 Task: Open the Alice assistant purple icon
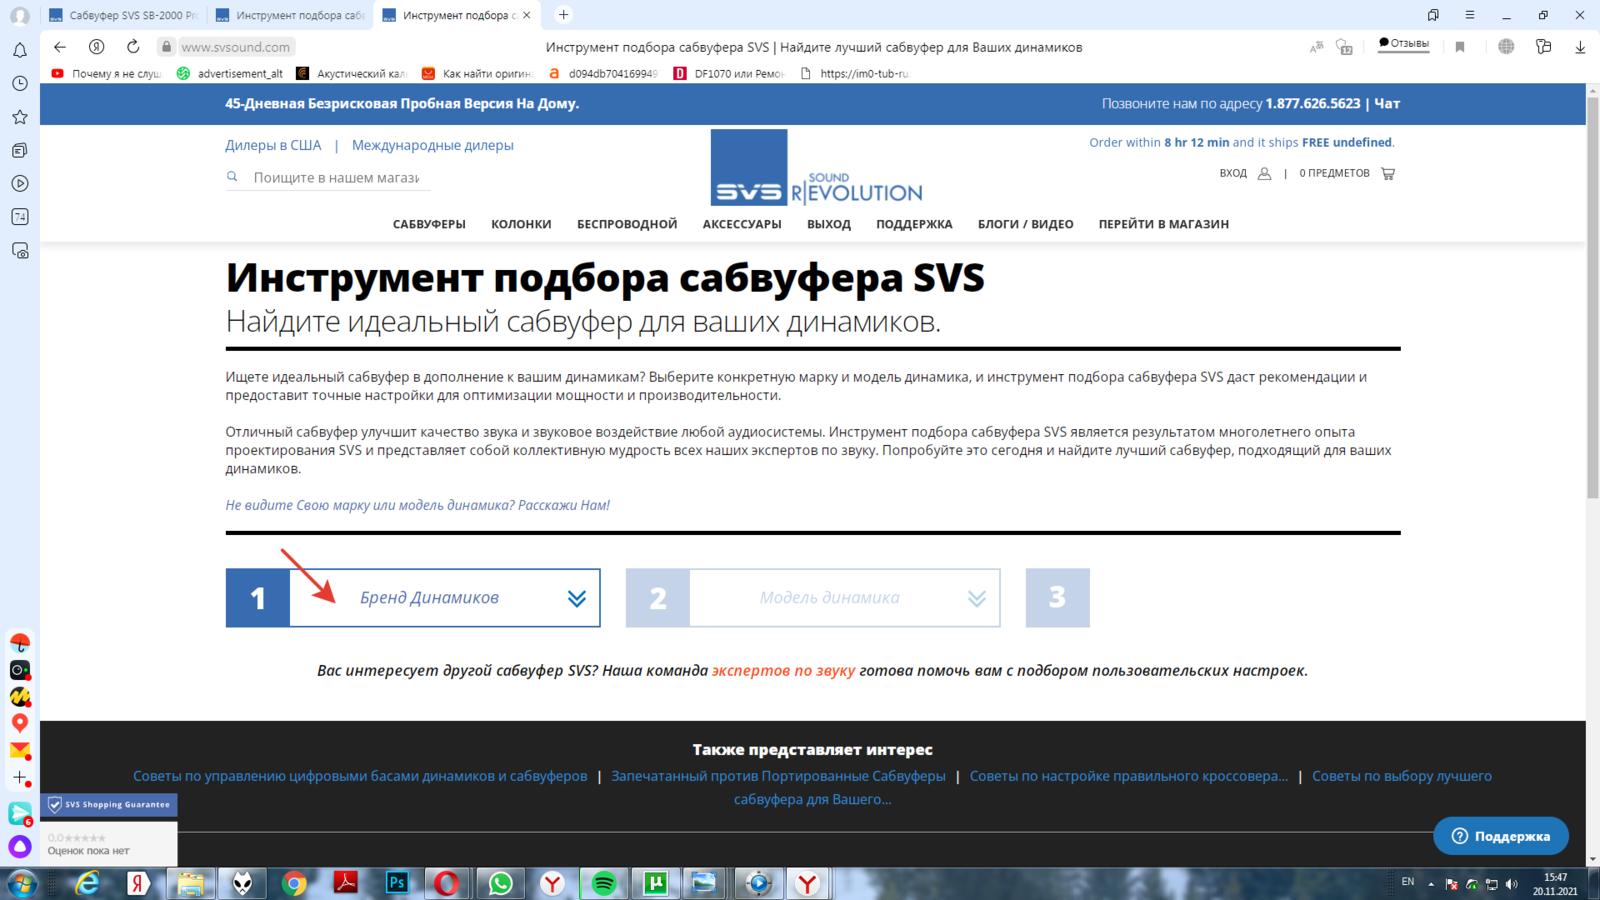[x=20, y=847]
